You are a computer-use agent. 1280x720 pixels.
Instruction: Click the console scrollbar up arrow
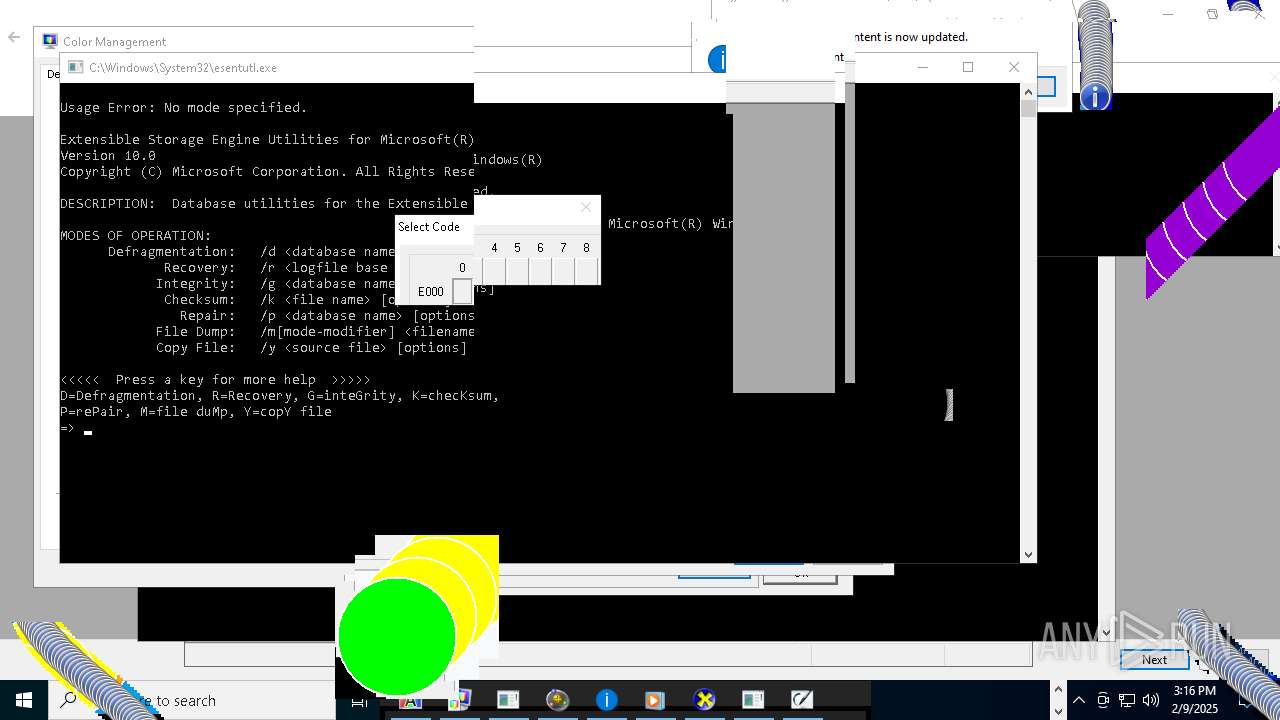(x=1028, y=93)
